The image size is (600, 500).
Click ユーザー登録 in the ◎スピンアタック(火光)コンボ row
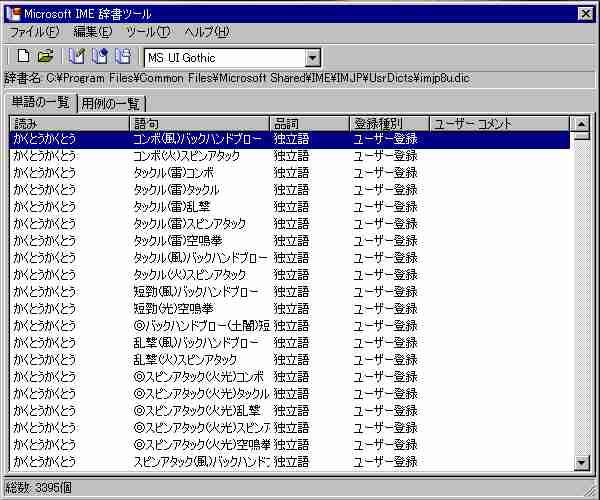pyautogui.click(x=385, y=377)
